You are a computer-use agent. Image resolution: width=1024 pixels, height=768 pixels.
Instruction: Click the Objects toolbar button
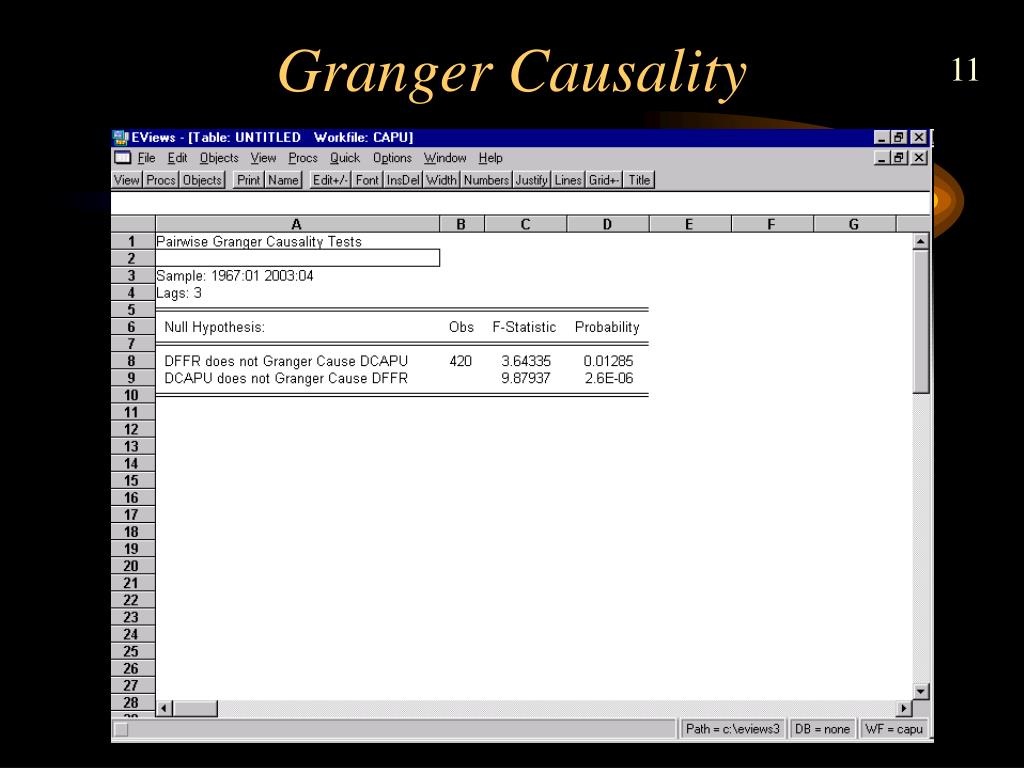pyautogui.click(x=202, y=180)
